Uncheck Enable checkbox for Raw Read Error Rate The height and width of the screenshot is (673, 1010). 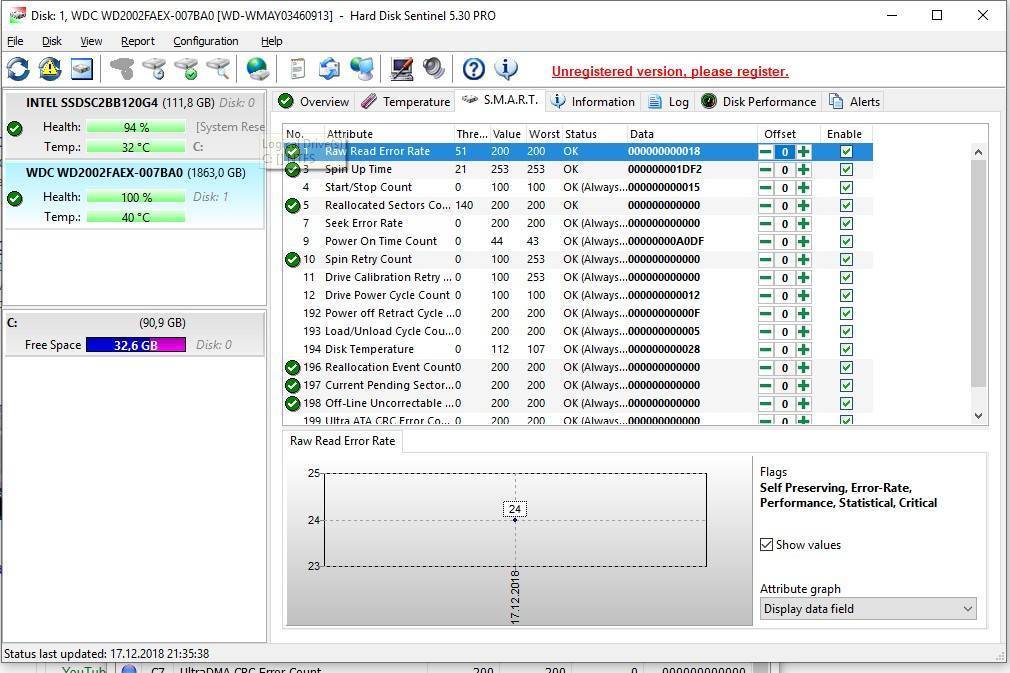[846, 152]
